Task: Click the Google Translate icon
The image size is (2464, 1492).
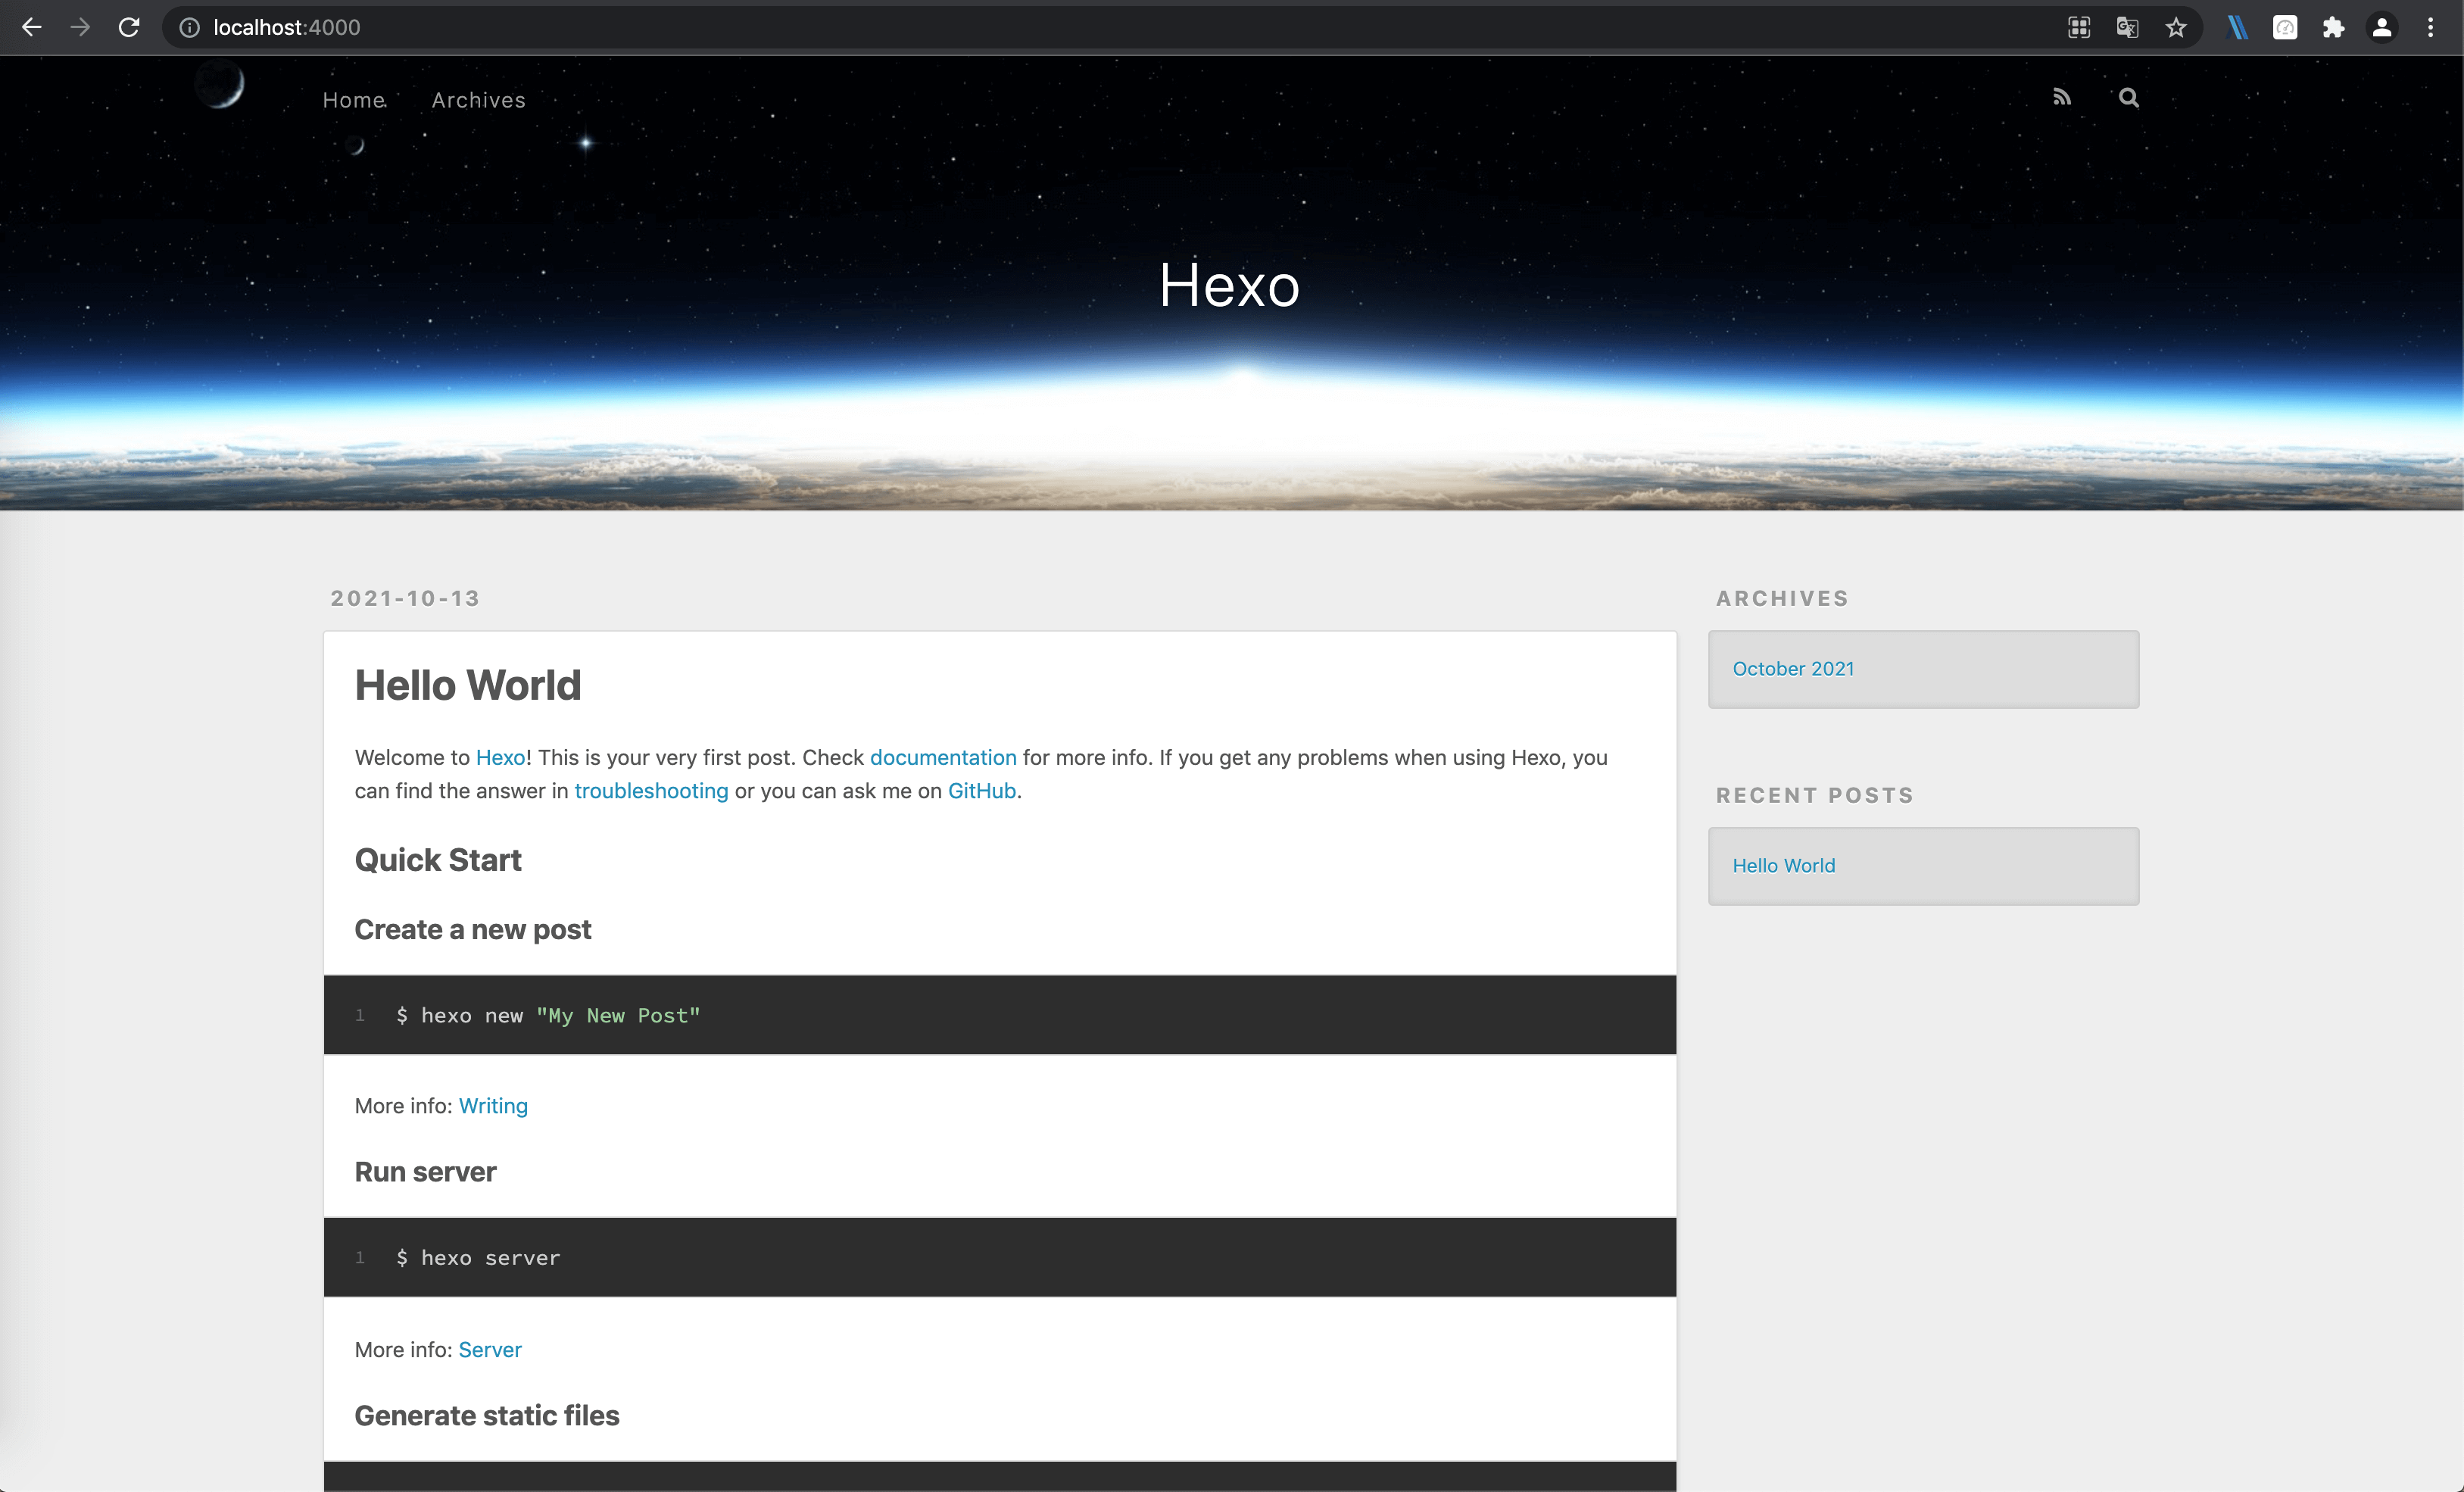Action: pyautogui.click(x=2127, y=27)
